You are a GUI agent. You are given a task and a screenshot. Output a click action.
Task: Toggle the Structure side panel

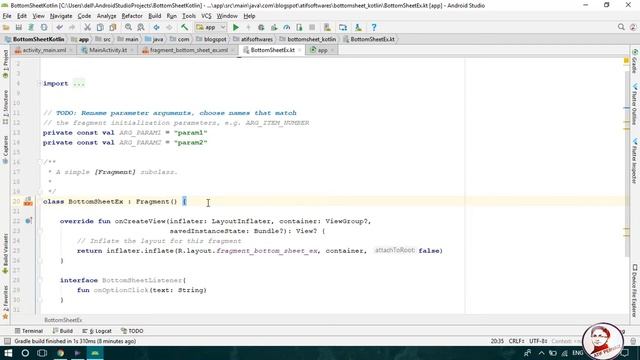click(x=5, y=107)
